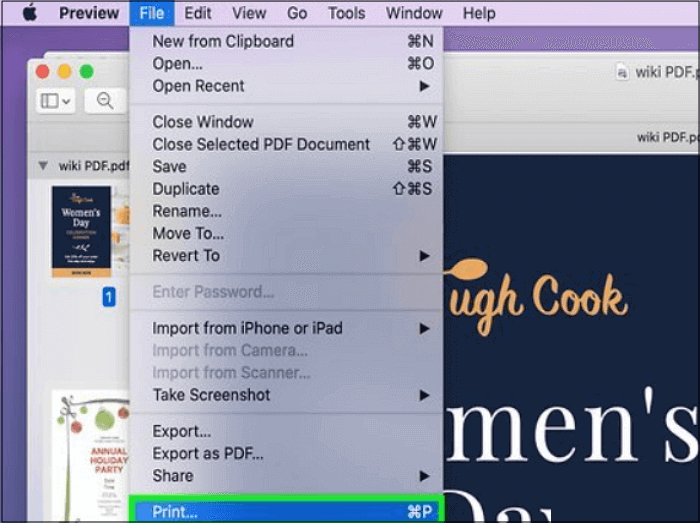Select Open... in File menu

pos(286,64)
